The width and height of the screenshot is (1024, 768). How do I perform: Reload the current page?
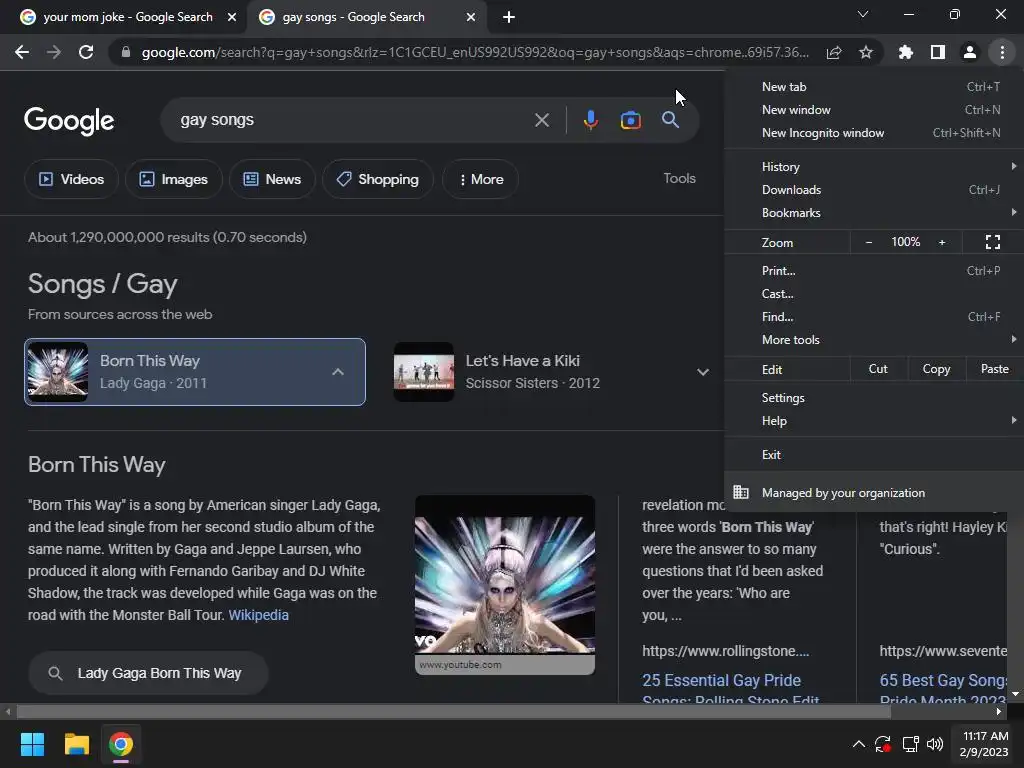[x=86, y=52]
